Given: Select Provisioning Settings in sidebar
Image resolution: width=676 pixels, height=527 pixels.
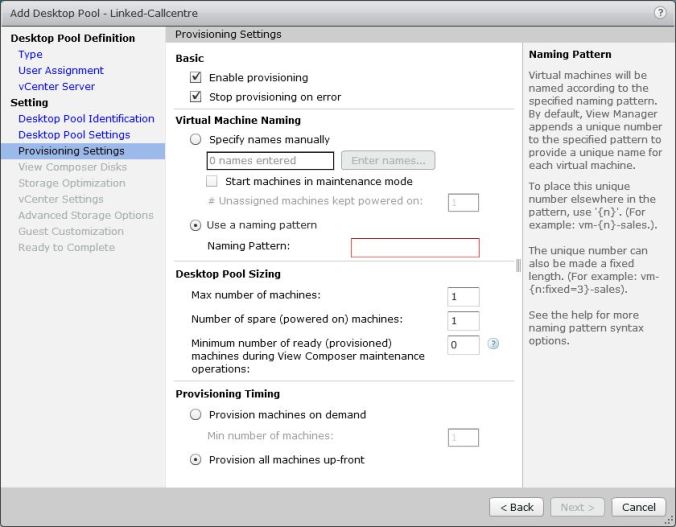Looking at the screenshot, I should [x=71, y=150].
